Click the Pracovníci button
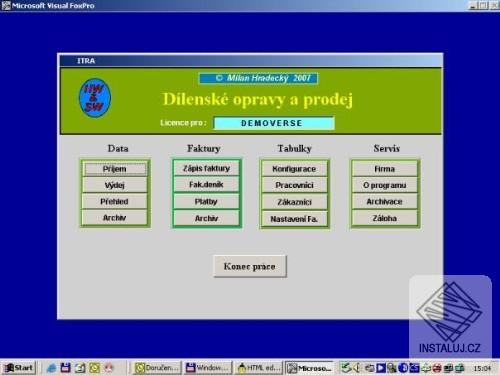 point(294,185)
